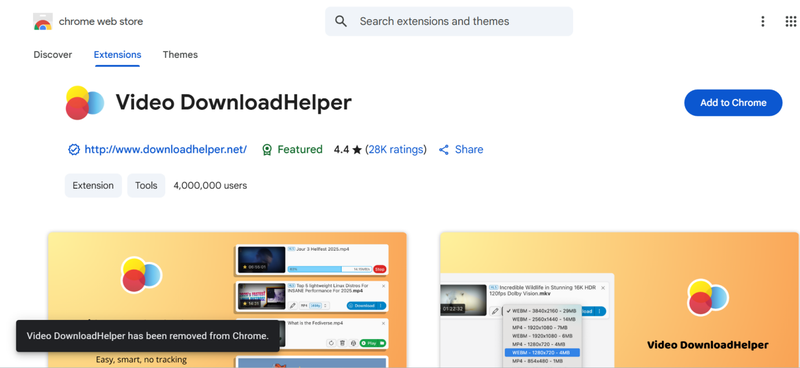Click the 4.4 rating value

point(341,150)
